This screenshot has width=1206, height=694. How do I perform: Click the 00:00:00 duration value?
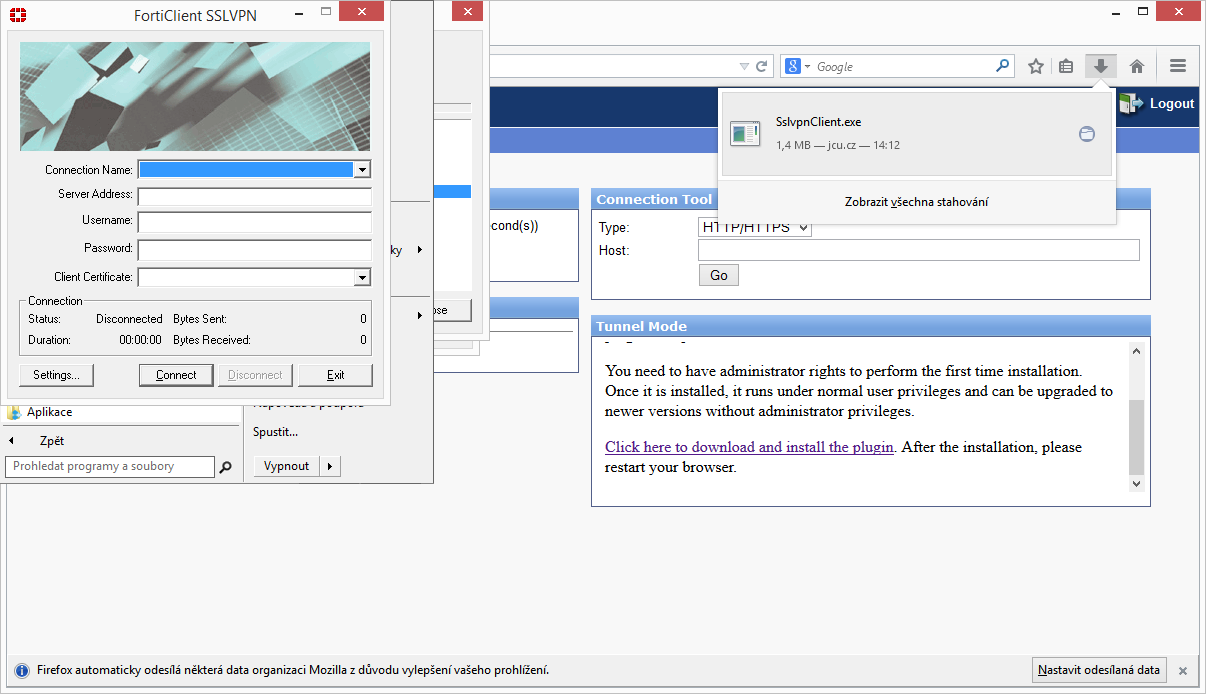(x=141, y=340)
